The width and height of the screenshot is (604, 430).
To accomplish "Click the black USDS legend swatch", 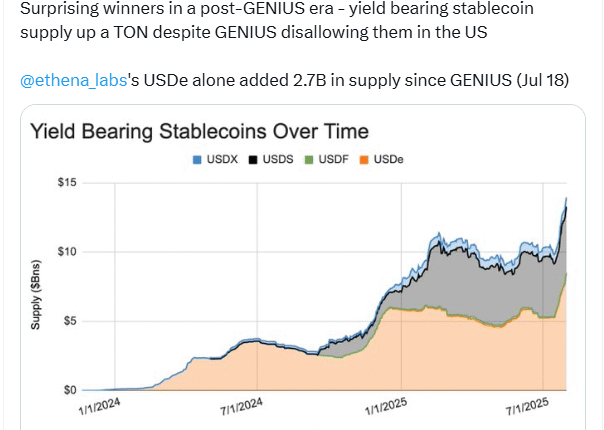I will (254, 160).
